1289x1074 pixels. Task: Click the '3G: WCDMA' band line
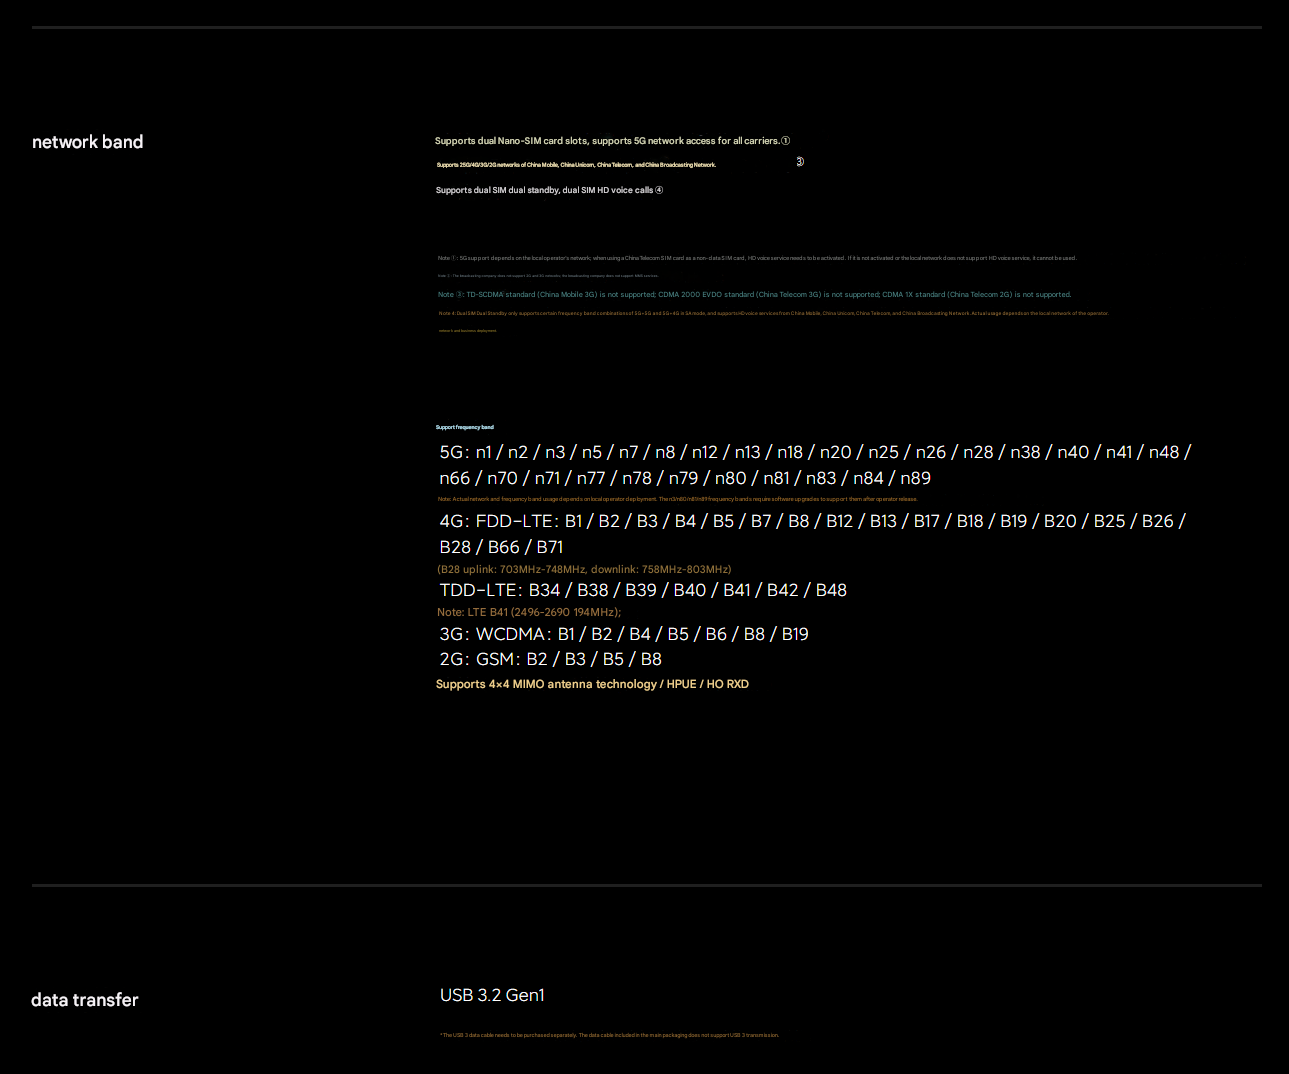coord(623,634)
